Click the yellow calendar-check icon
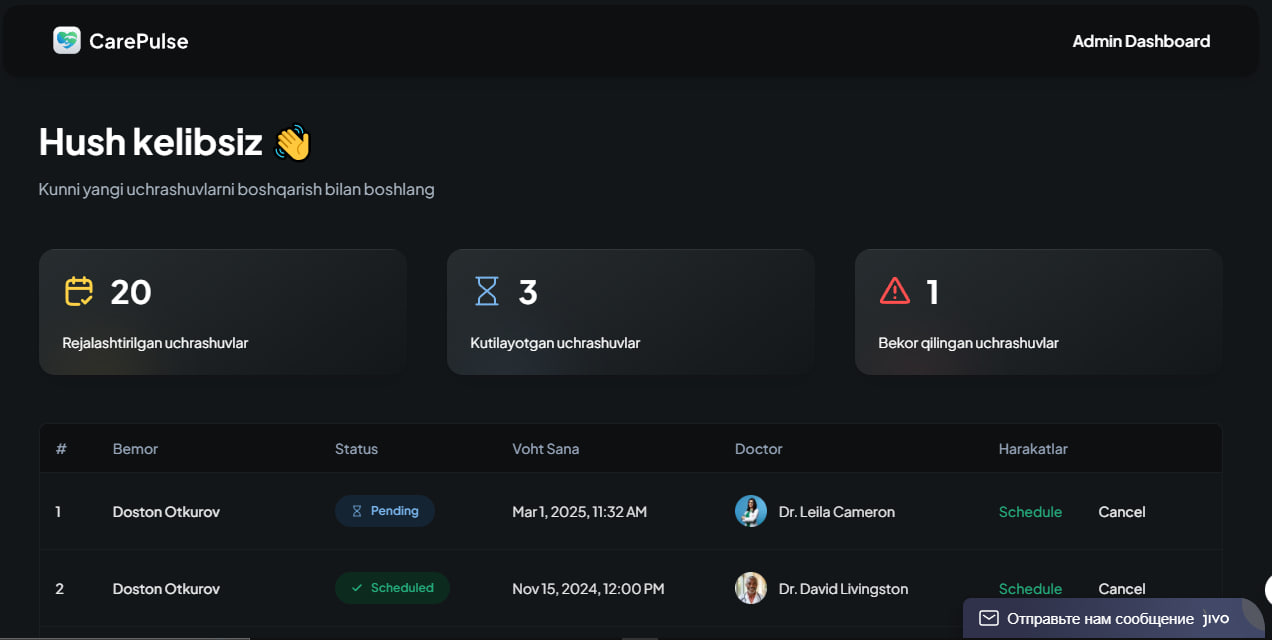The image size is (1272, 640). (79, 291)
